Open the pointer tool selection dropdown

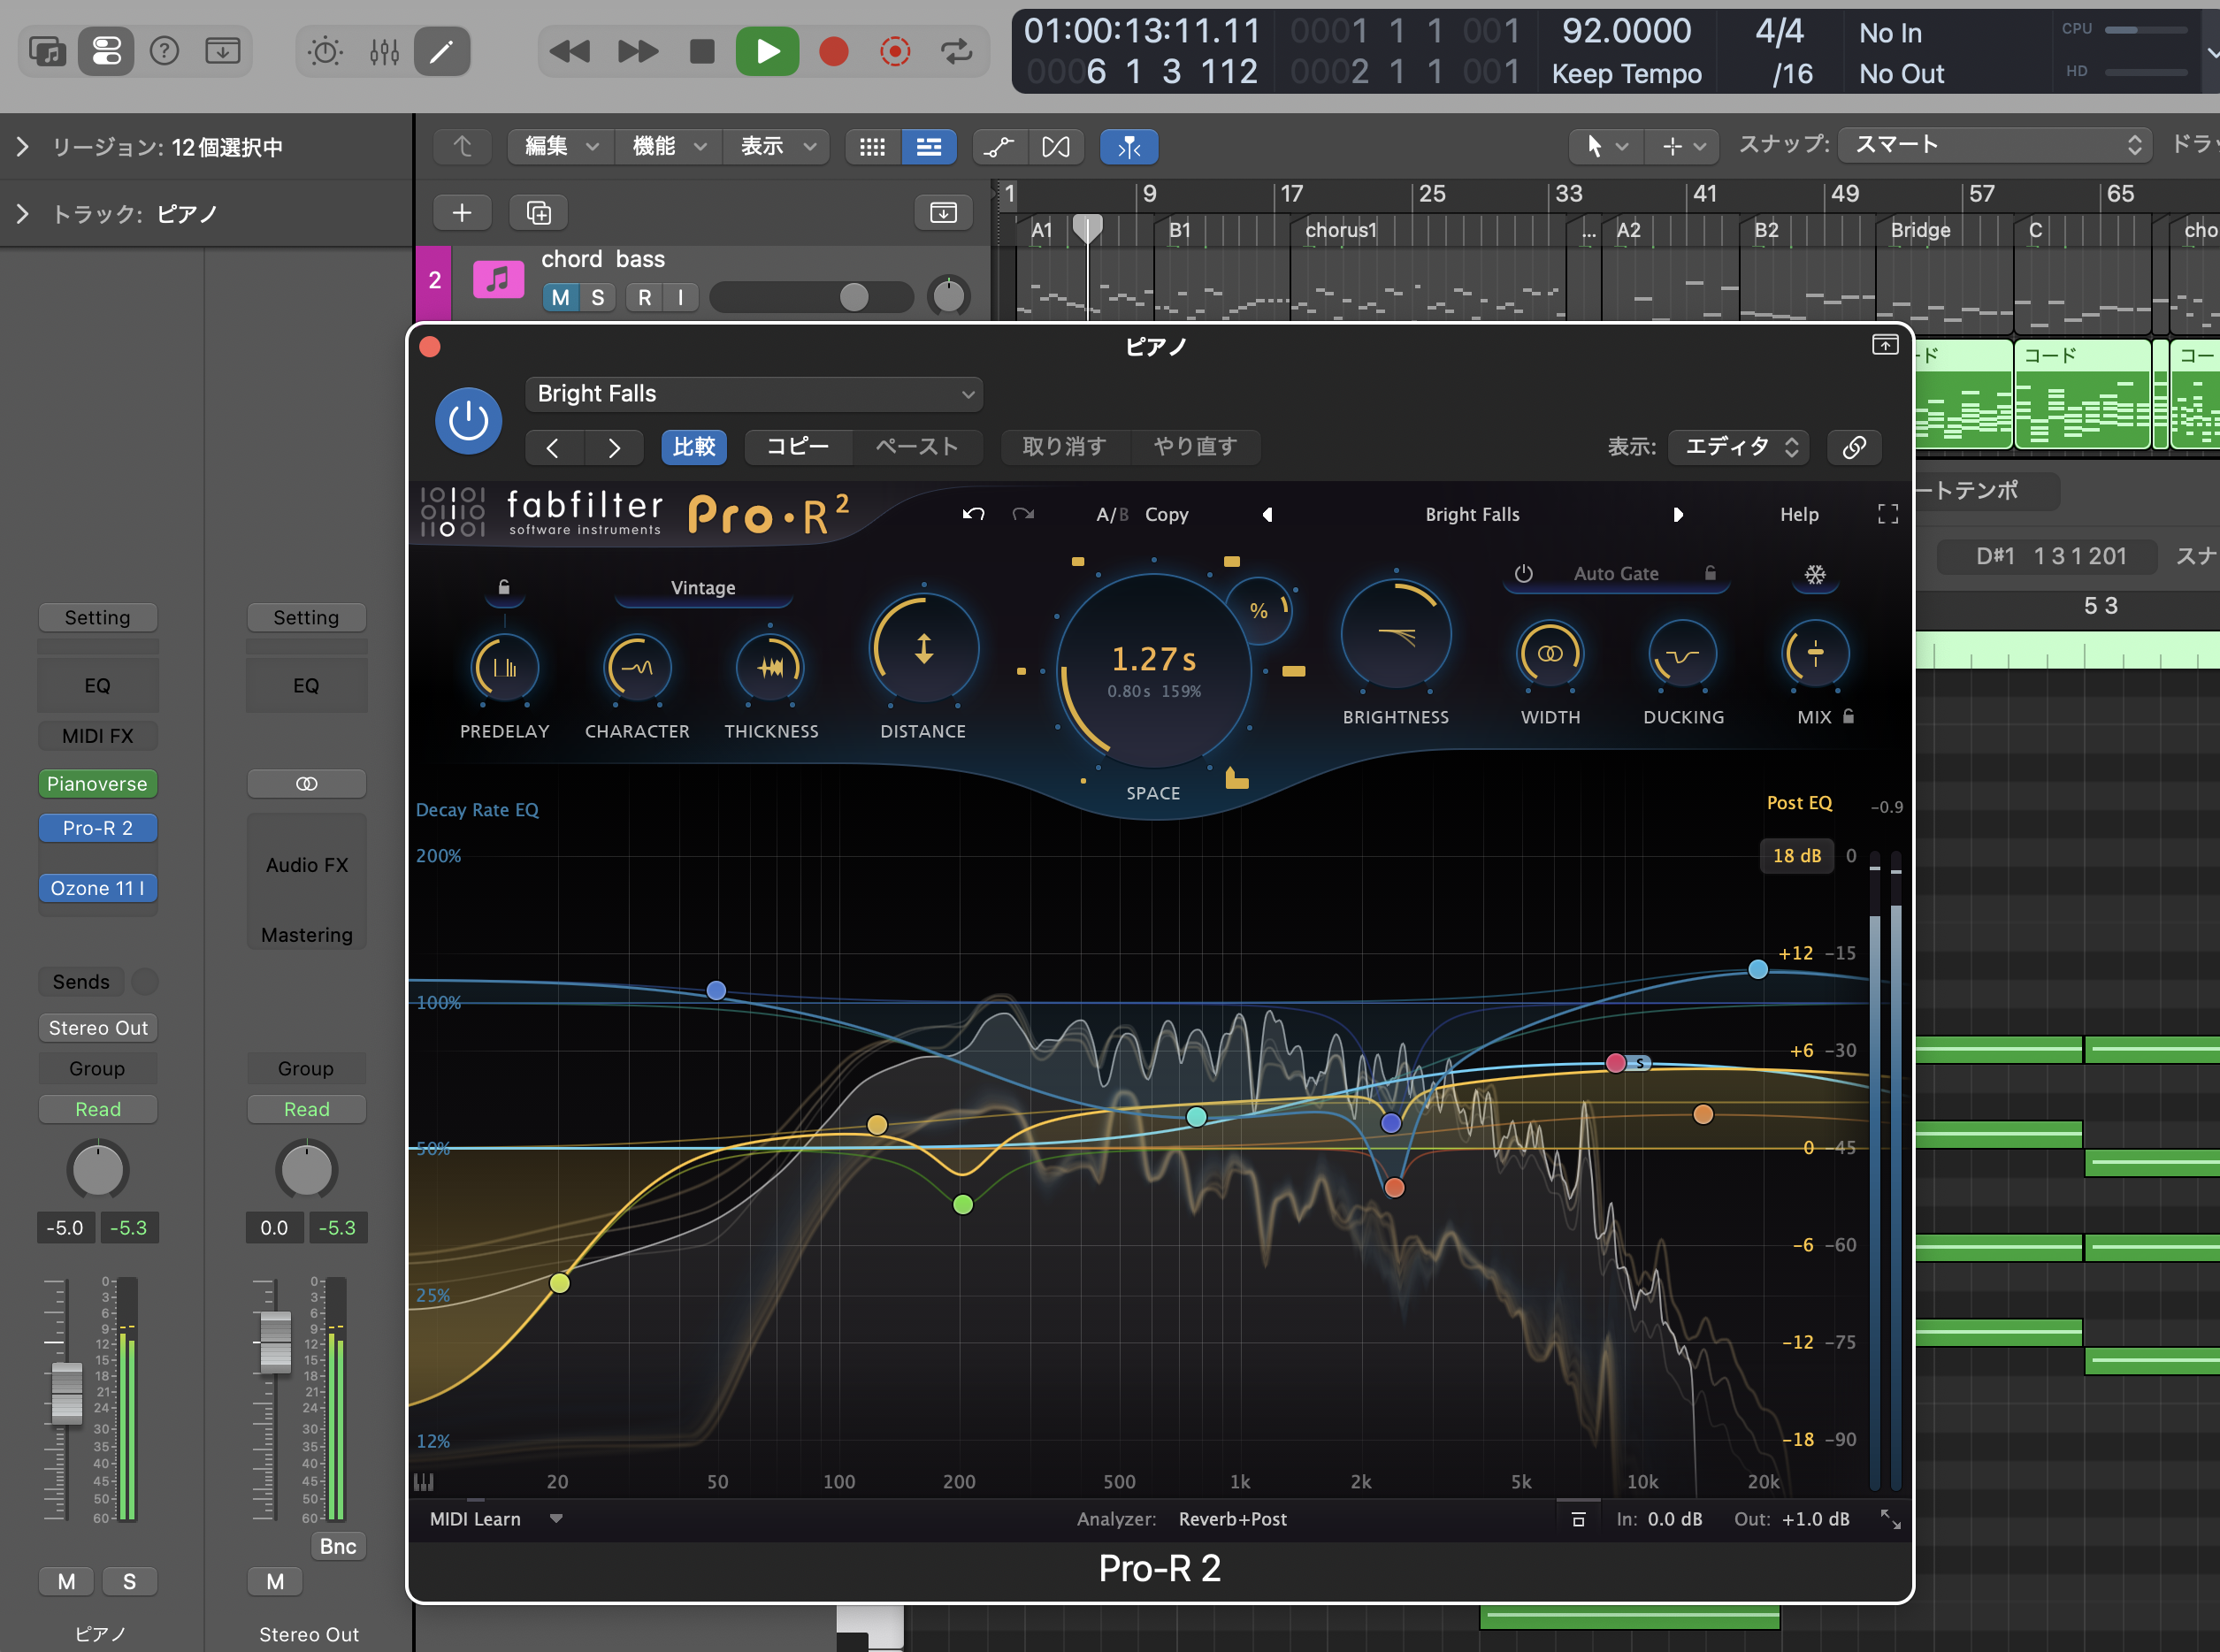pos(1604,147)
